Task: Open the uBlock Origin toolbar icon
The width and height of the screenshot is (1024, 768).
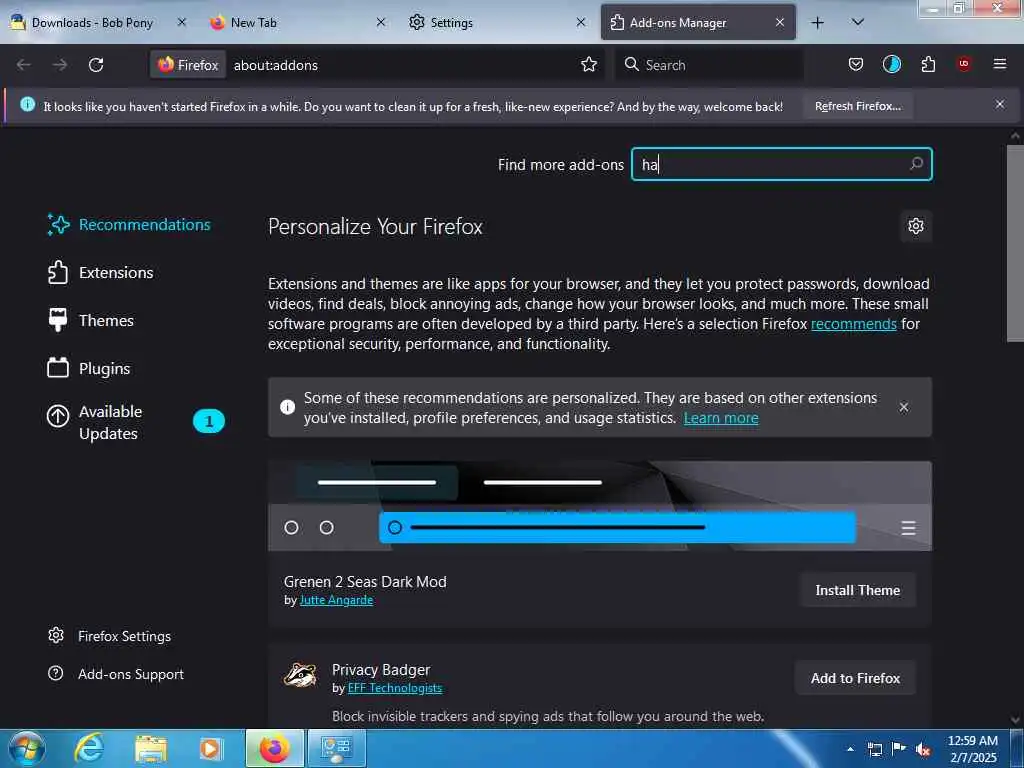Action: 964,63
